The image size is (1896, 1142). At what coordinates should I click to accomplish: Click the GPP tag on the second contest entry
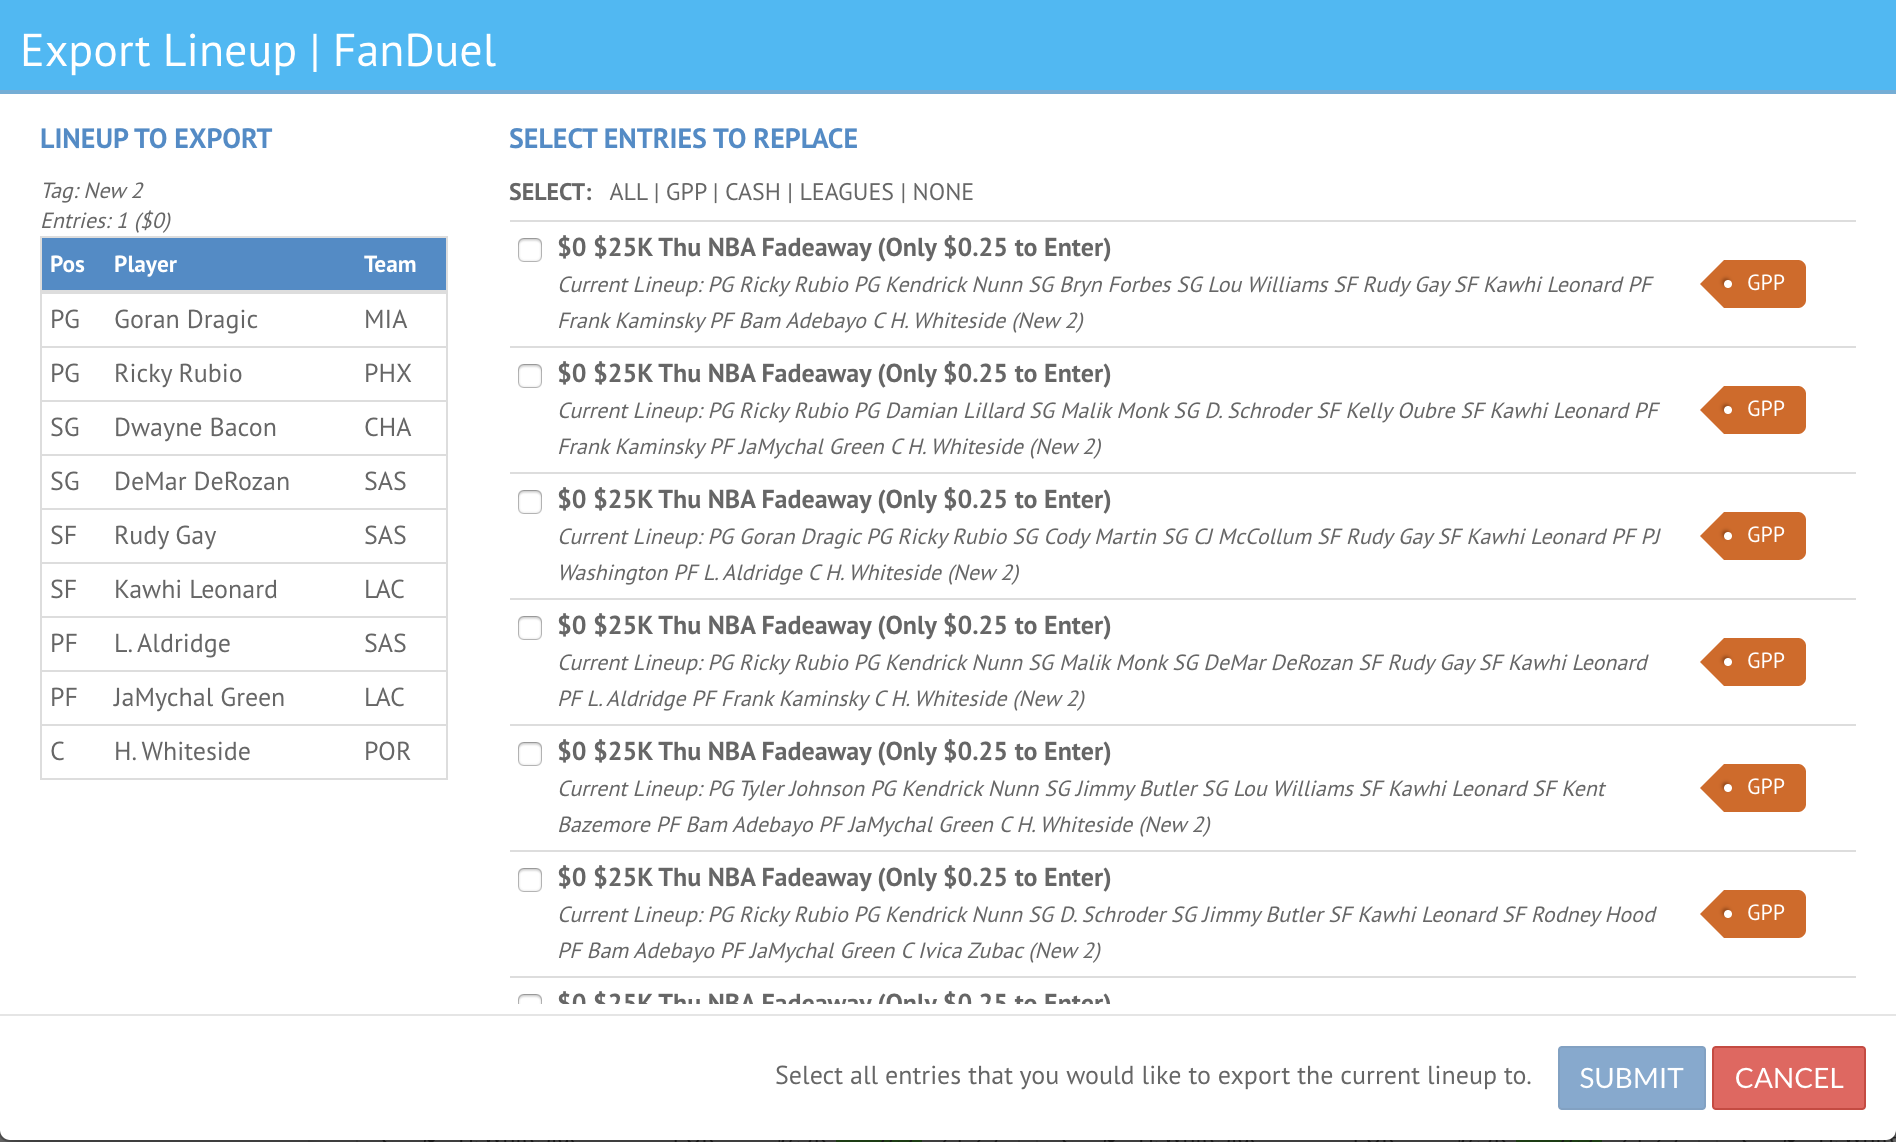point(1751,409)
